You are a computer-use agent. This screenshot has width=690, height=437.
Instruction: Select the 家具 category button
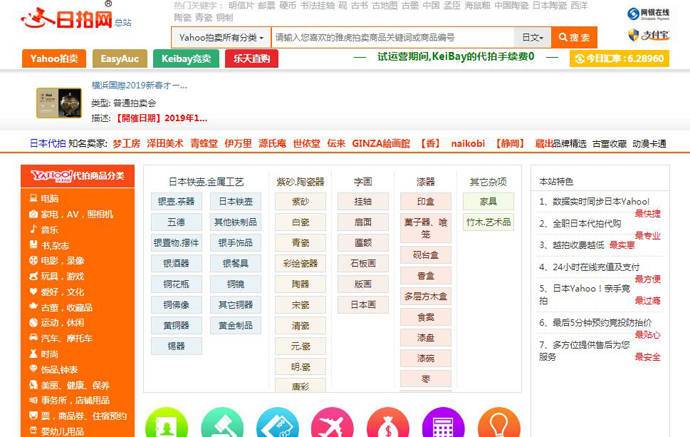488,202
